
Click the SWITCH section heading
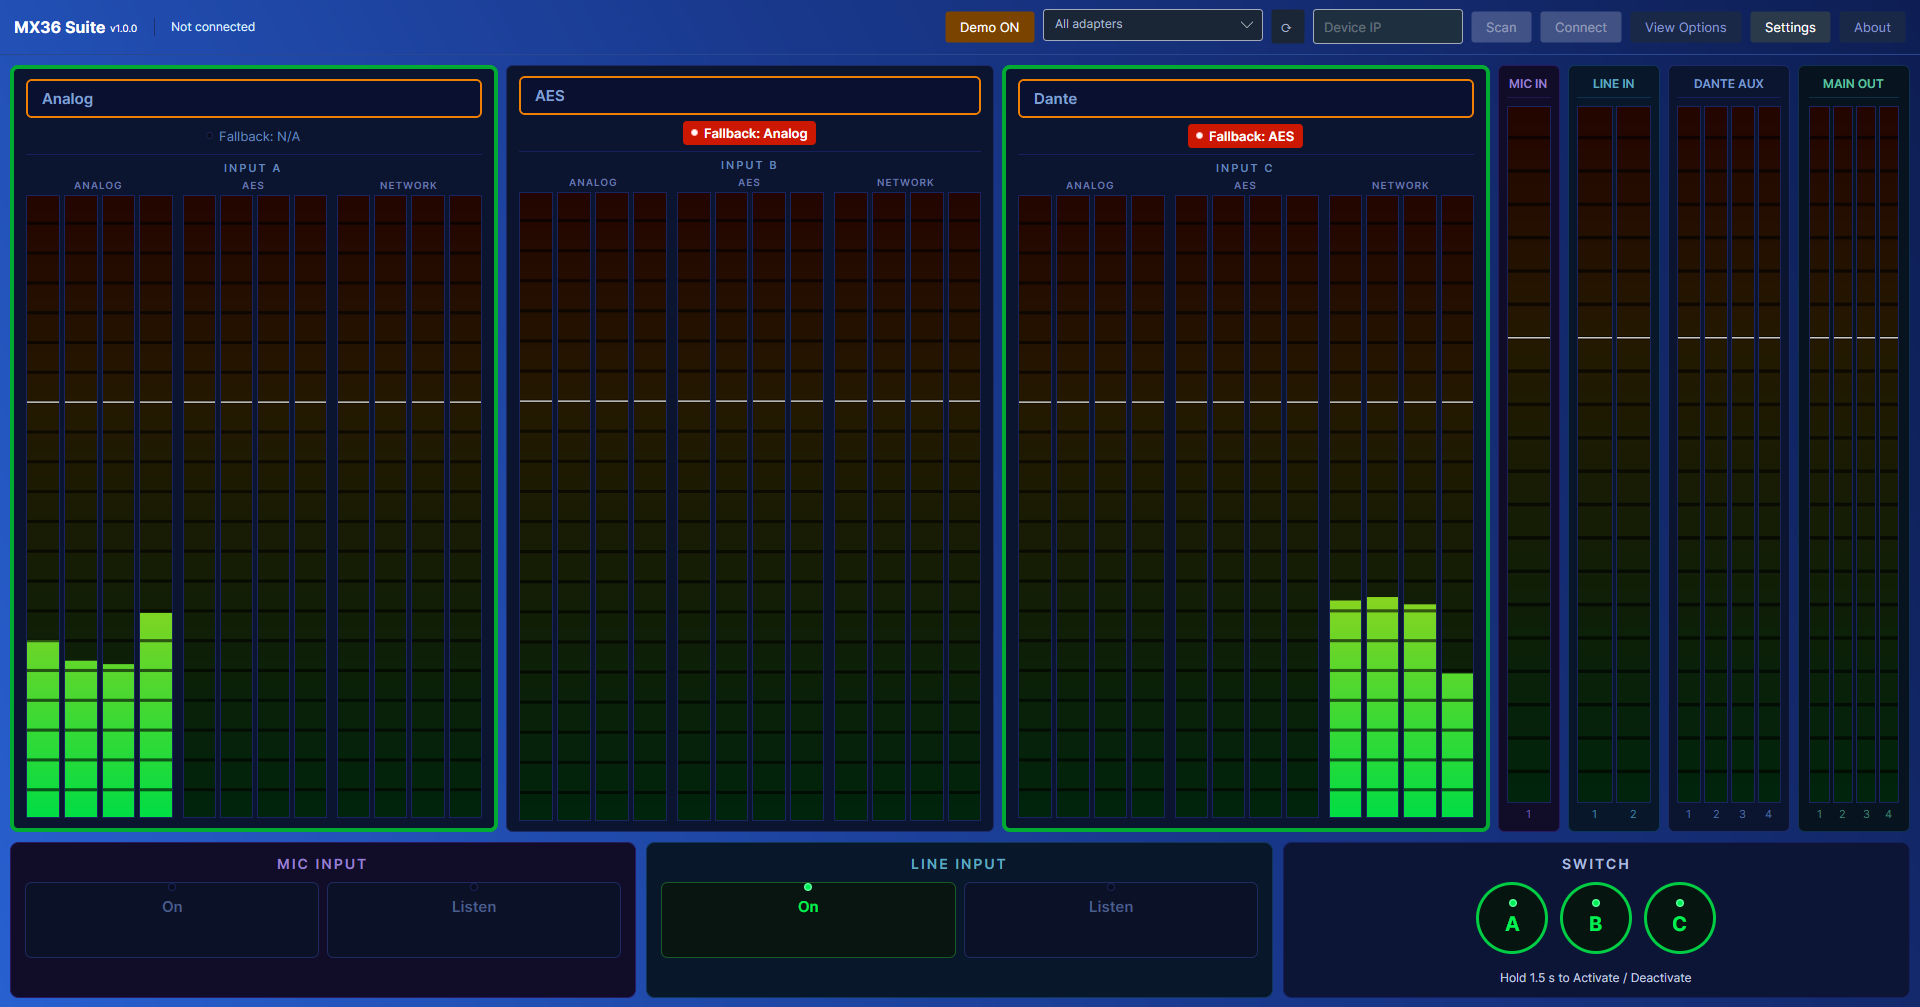[1596, 864]
